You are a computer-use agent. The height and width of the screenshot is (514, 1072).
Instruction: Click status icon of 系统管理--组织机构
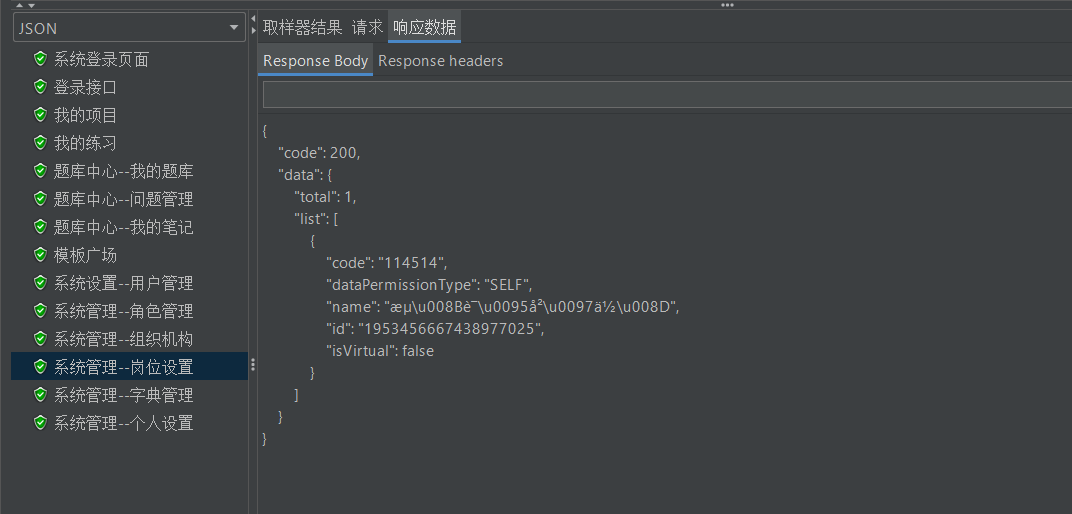point(40,339)
